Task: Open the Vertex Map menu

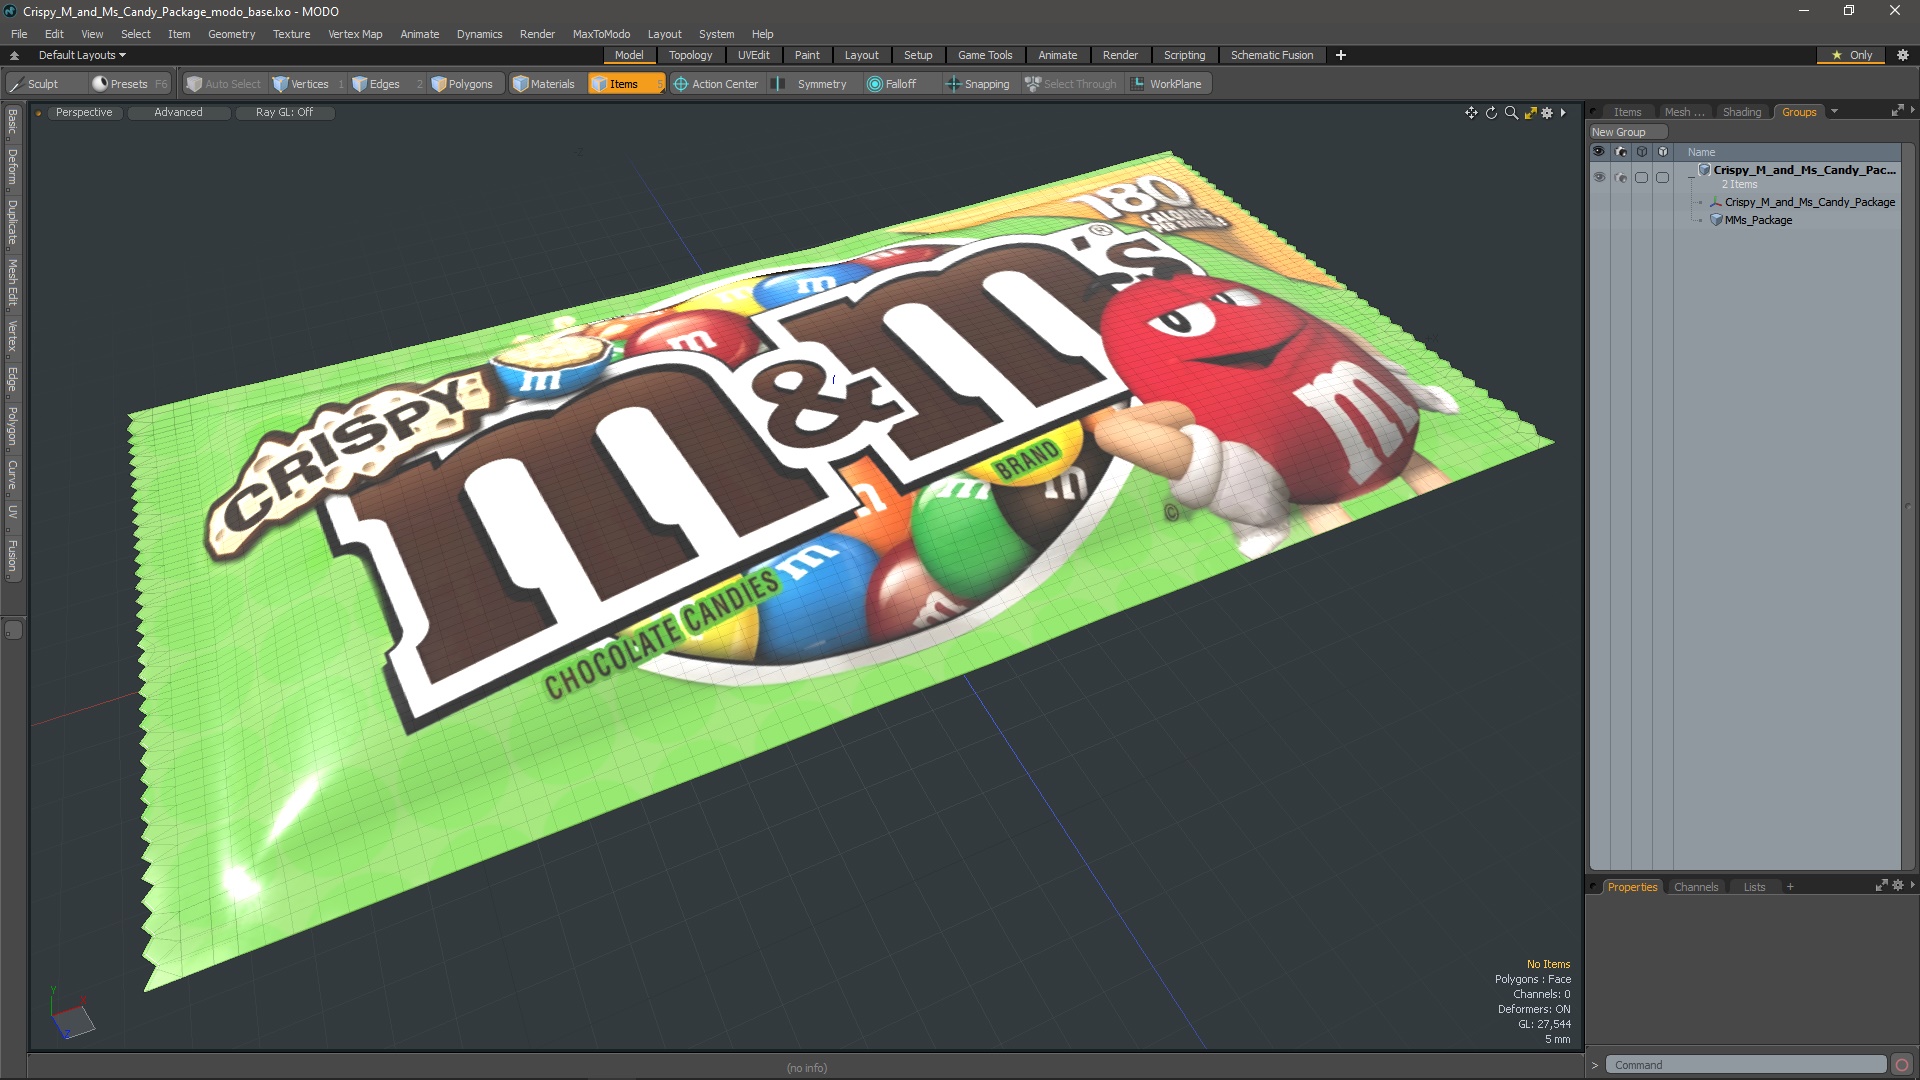Action: point(355,34)
